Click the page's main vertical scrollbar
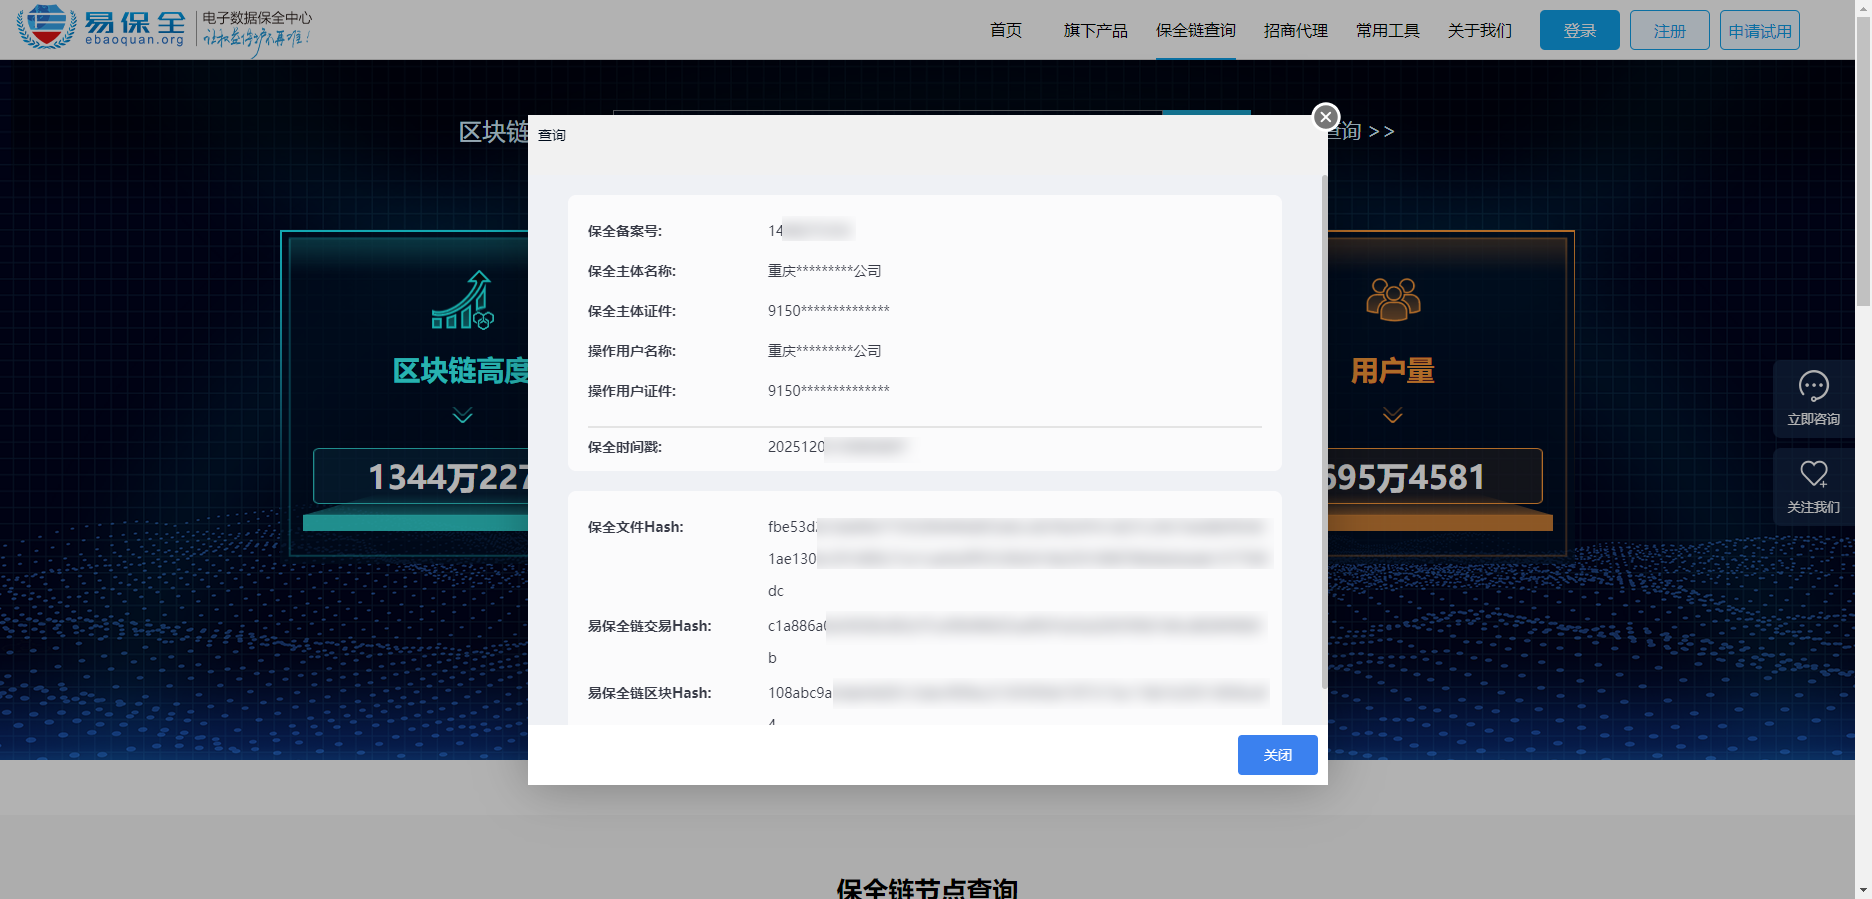Viewport: 1872px width, 899px height. click(1863, 160)
